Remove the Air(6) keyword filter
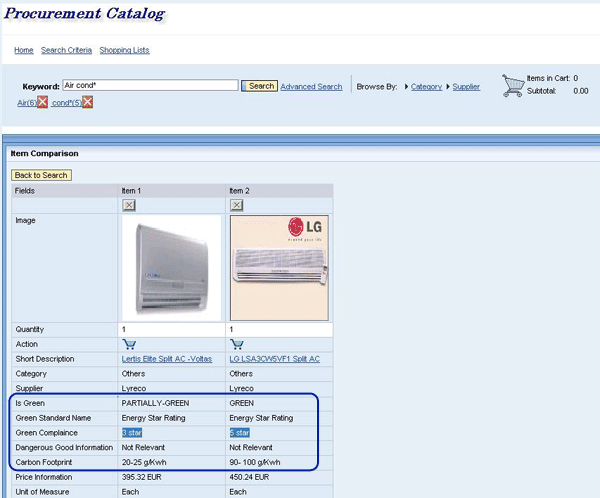This screenshot has width=600, height=498. [x=43, y=103]
